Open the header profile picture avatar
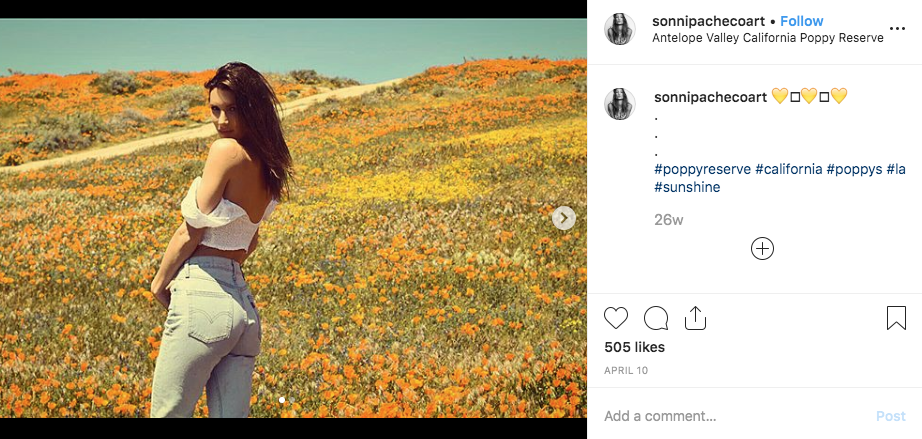922x439 pixels. 620,30
